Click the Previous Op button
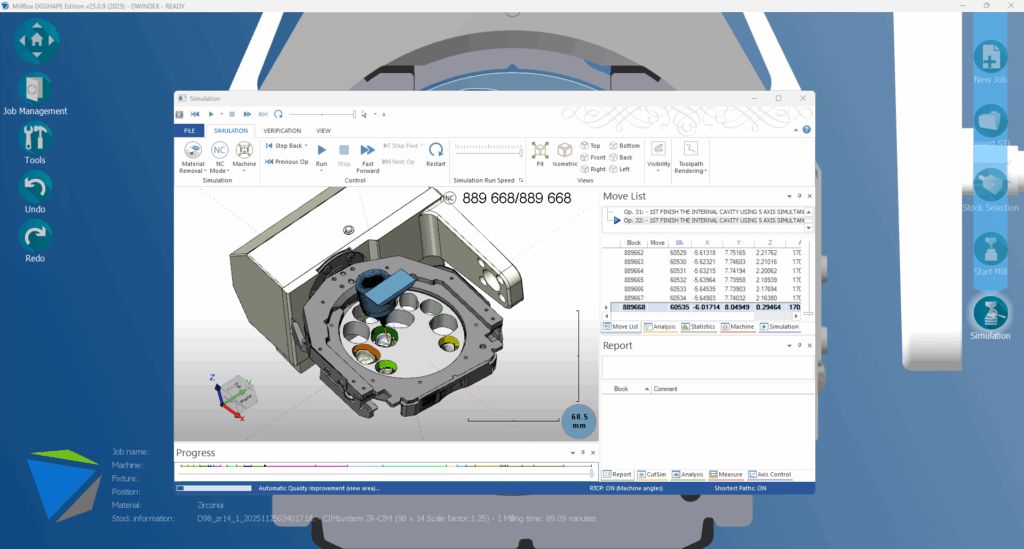This screenshot has height=549, width=1024. [288, 161]
